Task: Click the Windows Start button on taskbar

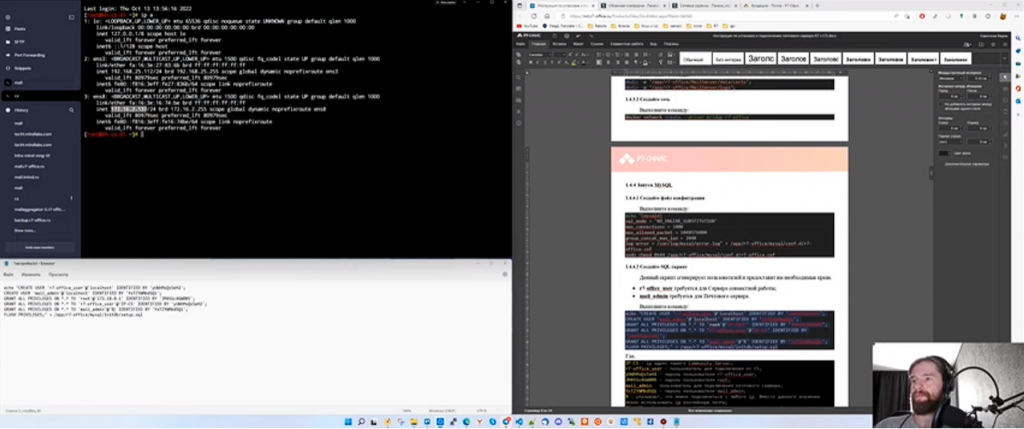Action: point(347,422)
